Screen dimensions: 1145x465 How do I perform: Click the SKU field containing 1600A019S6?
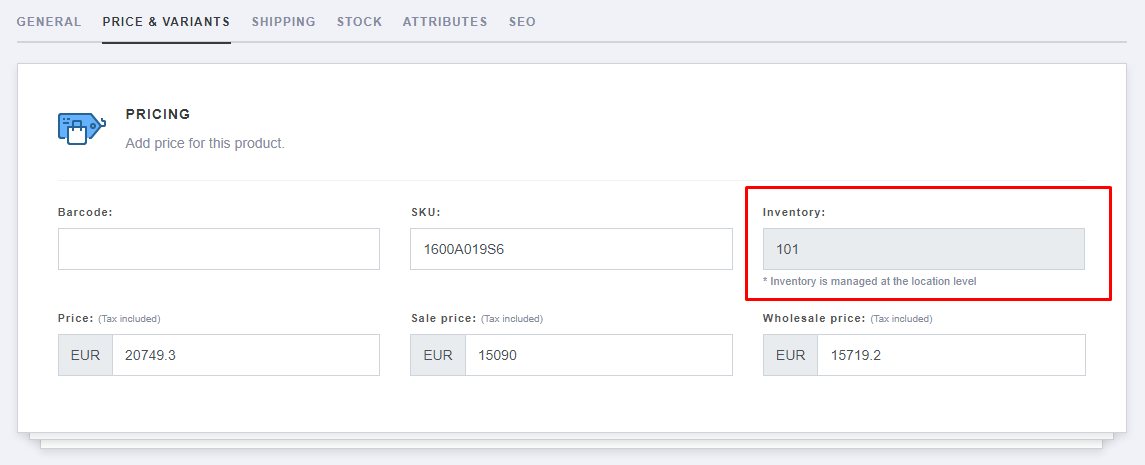[571, 249]
